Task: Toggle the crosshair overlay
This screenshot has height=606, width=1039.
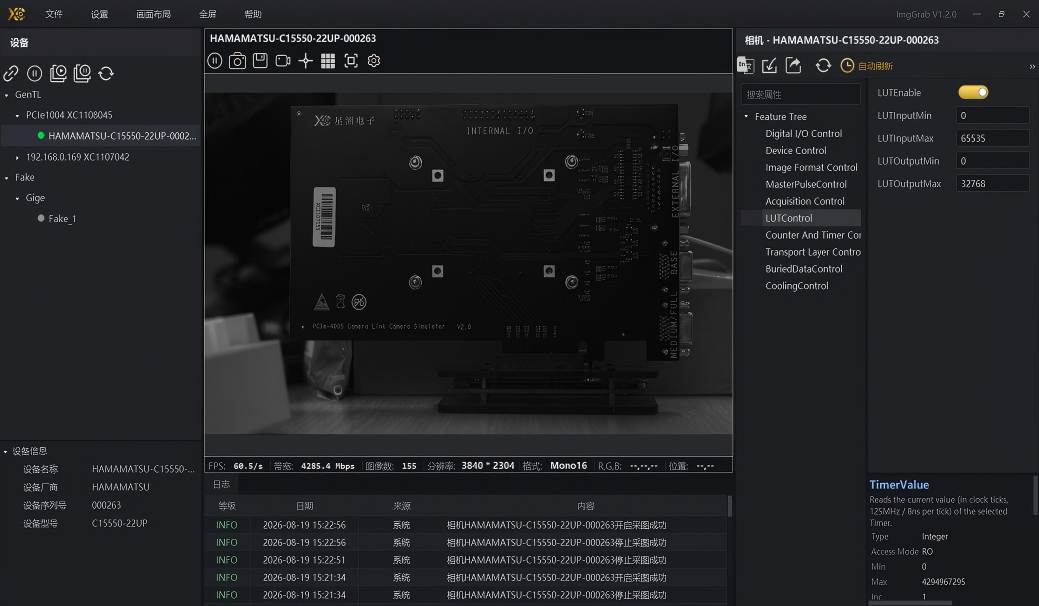Action: (305, 61)
